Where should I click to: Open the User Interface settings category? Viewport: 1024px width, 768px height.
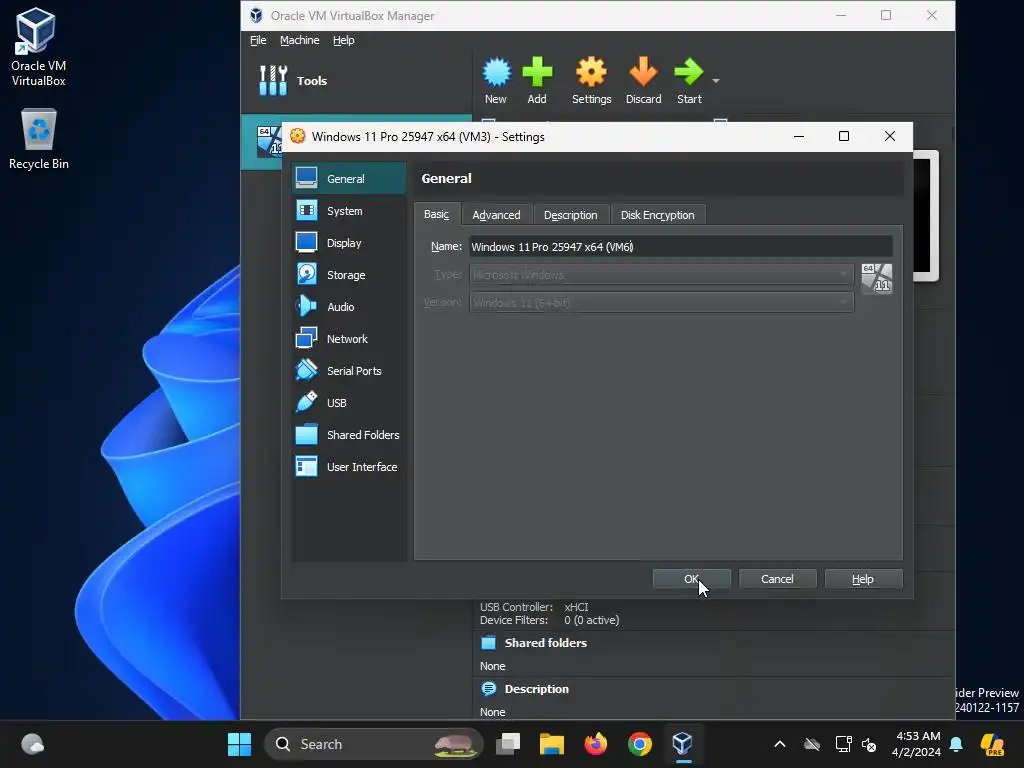(349, 467)
